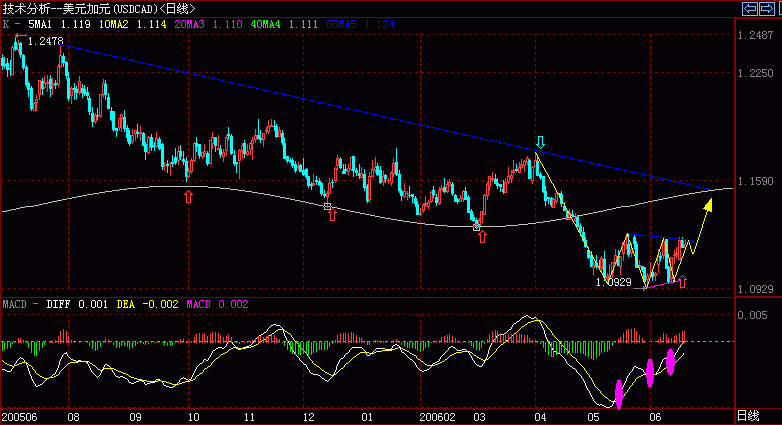The image size is (782, 425).
Task: Click the 01 month axis label
Action: point(367,417)
